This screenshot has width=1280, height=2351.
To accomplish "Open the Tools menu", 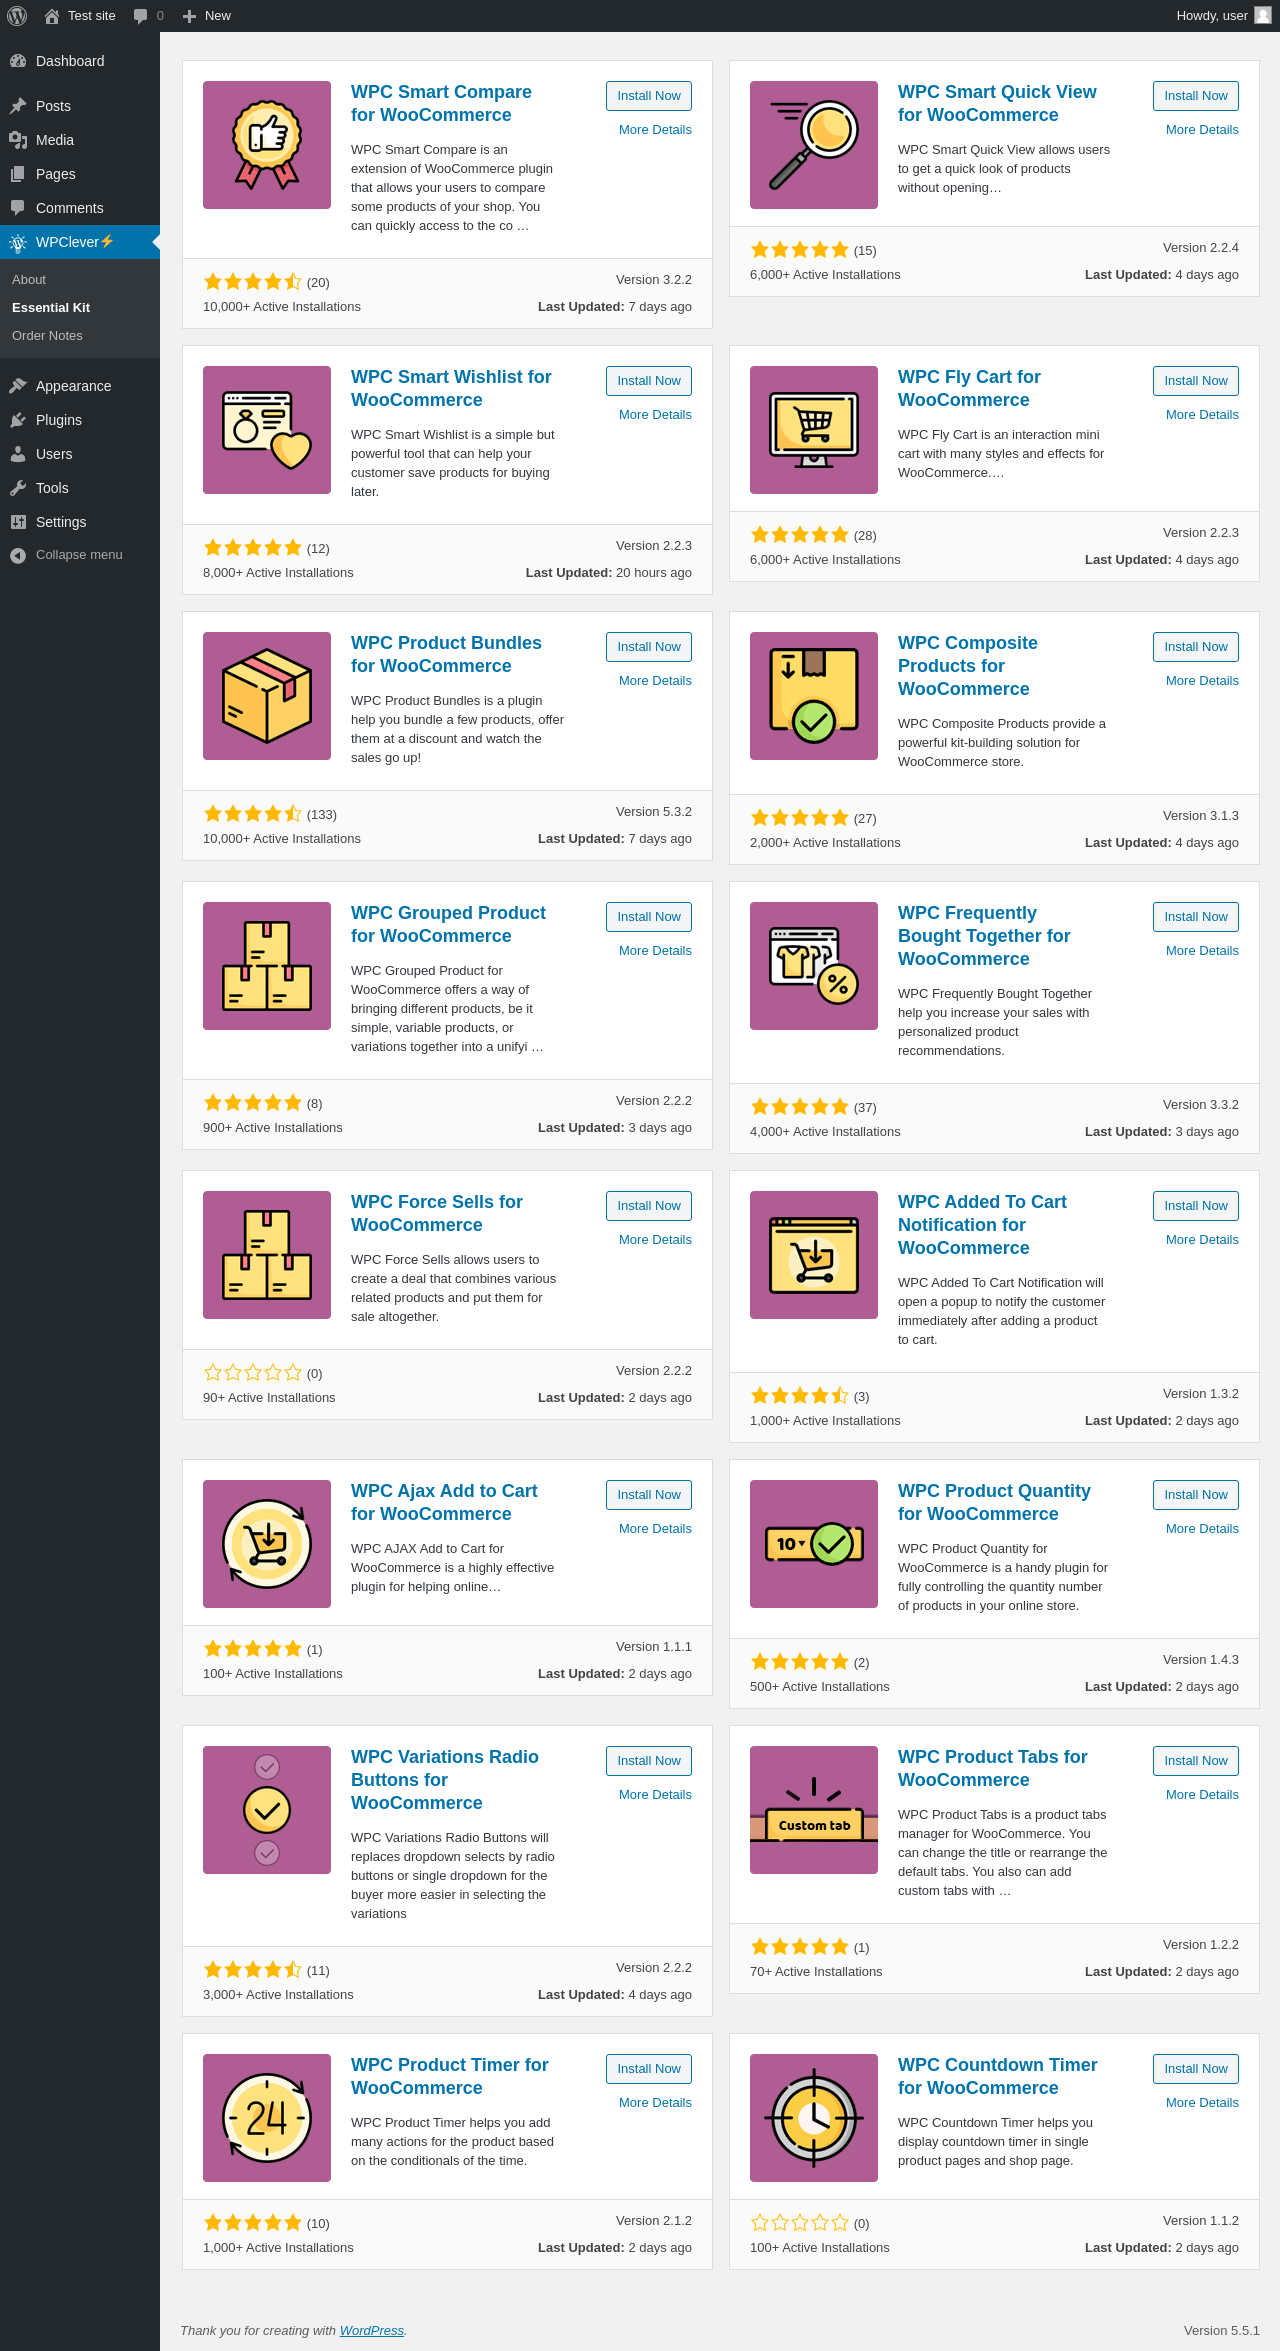I will (x=80, y=488).
